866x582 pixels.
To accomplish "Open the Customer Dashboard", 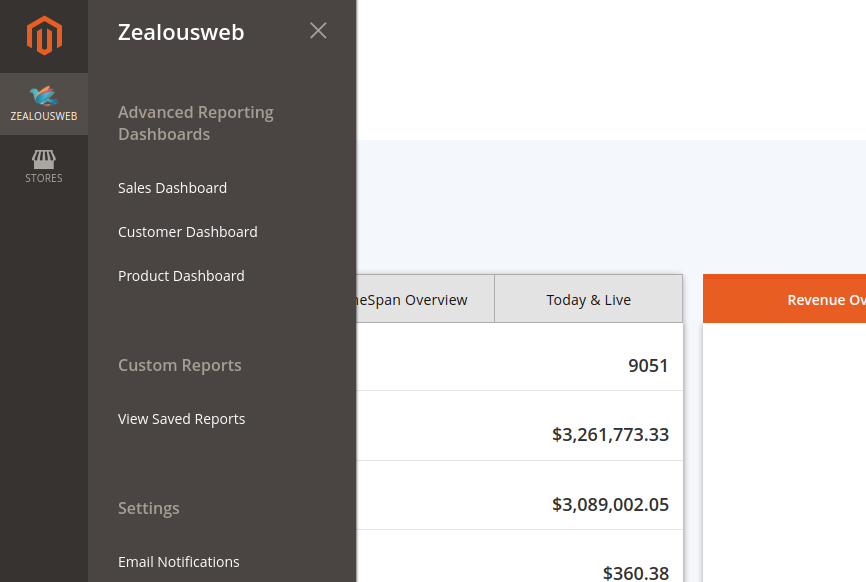I will click(187, 231).
